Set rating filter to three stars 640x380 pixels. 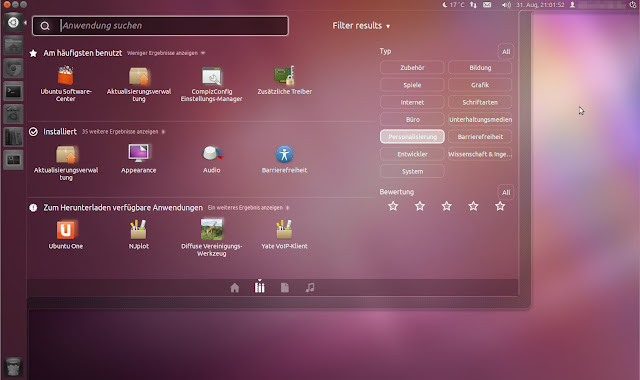pos(447,206)
